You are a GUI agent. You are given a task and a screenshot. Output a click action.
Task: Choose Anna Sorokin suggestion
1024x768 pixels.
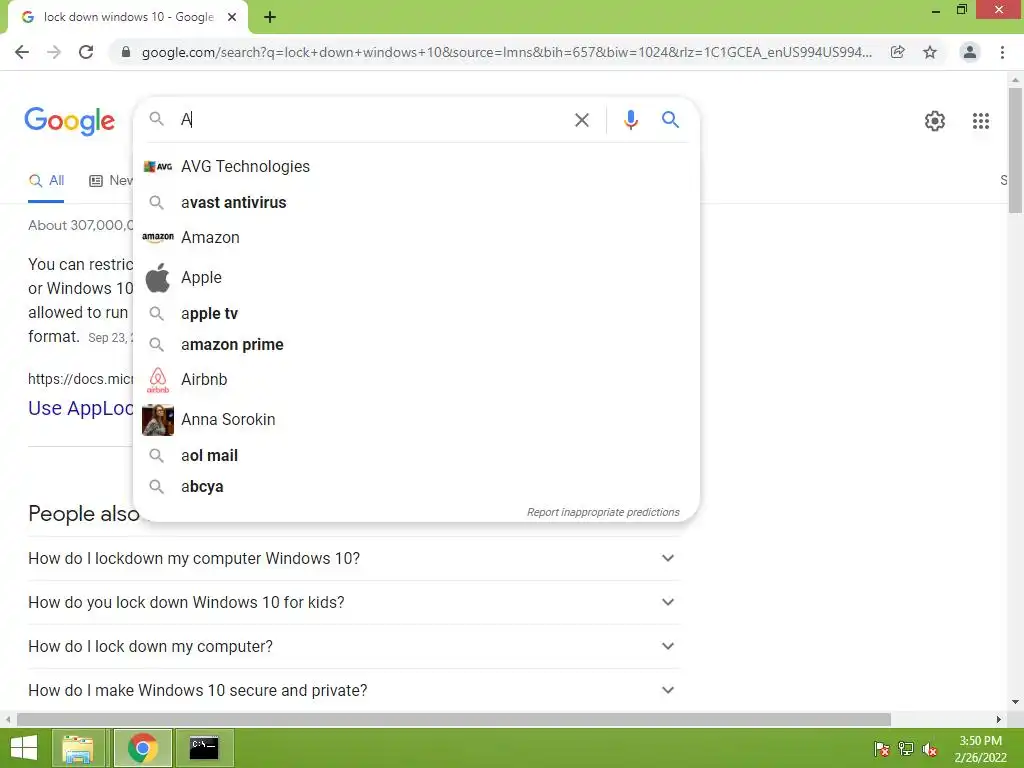coord(416,419)
